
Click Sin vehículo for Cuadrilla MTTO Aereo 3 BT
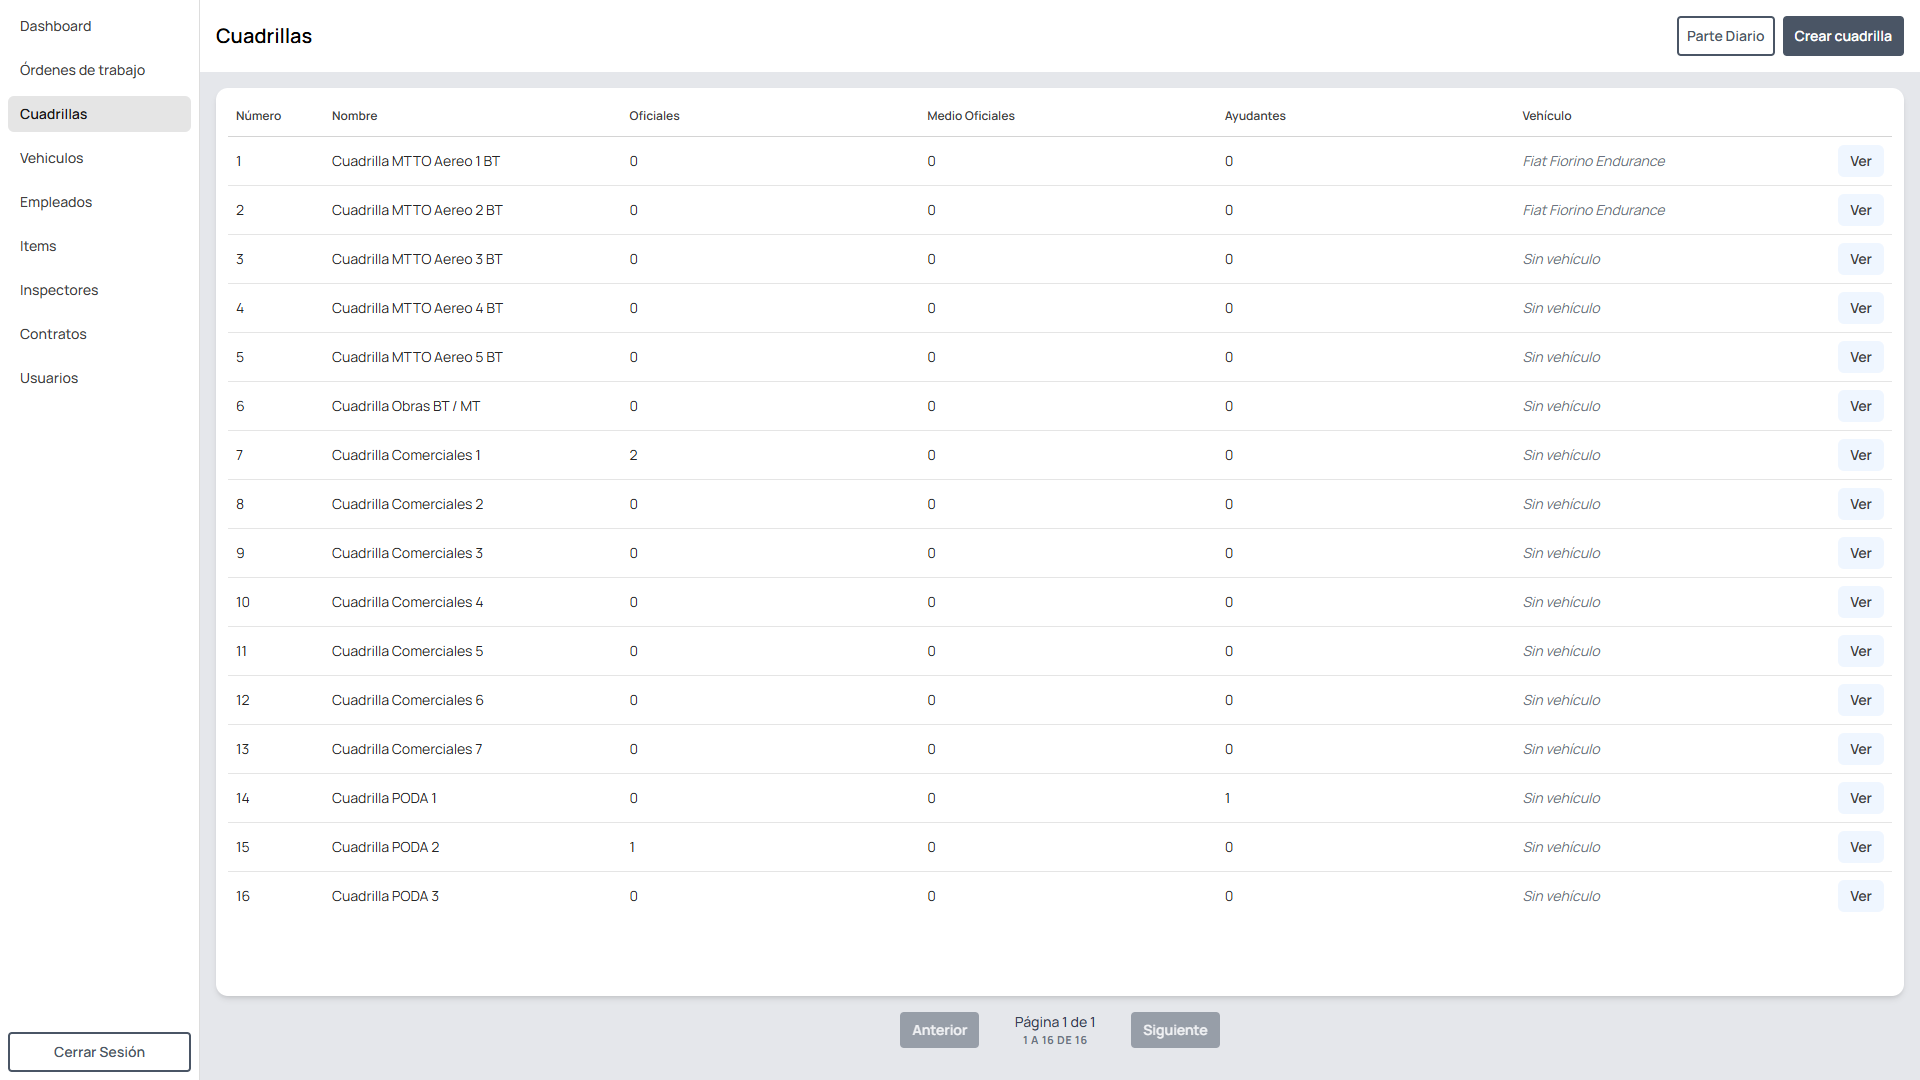1561,259
